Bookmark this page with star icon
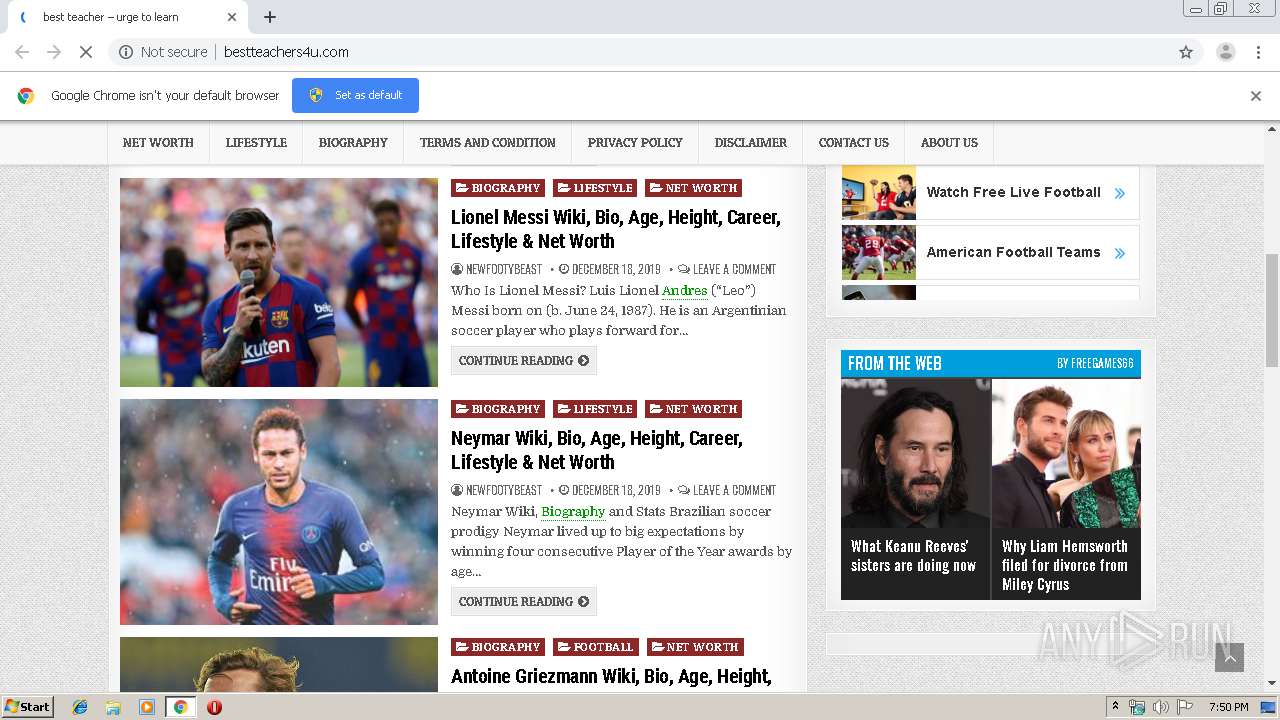The image size is (1280, 720). 1186,52
